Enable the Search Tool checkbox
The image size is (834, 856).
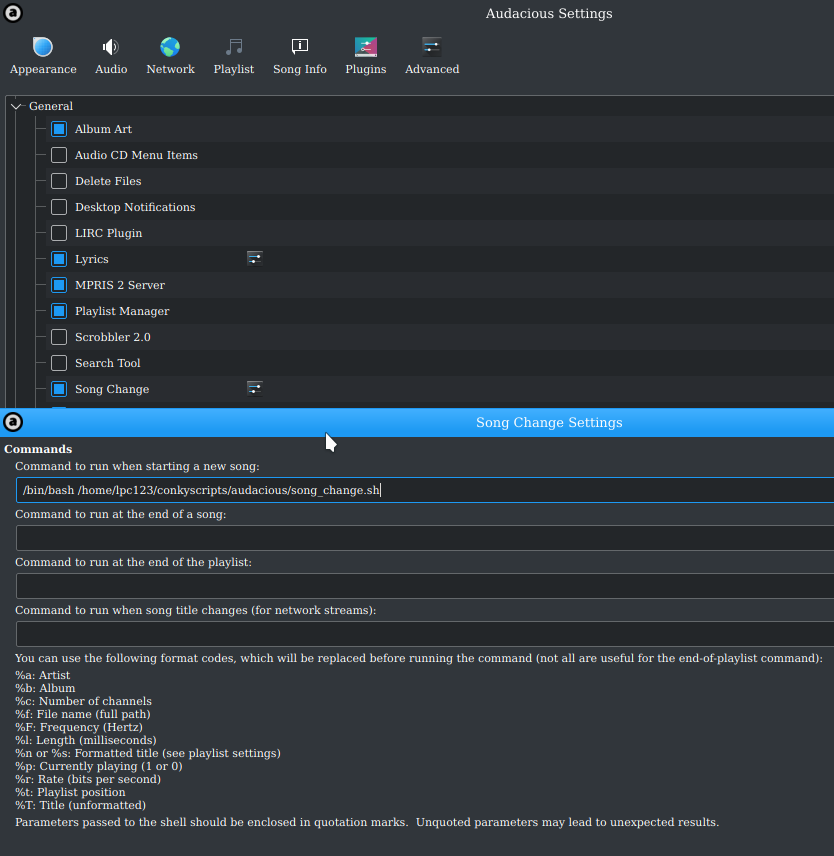(59, 363)
